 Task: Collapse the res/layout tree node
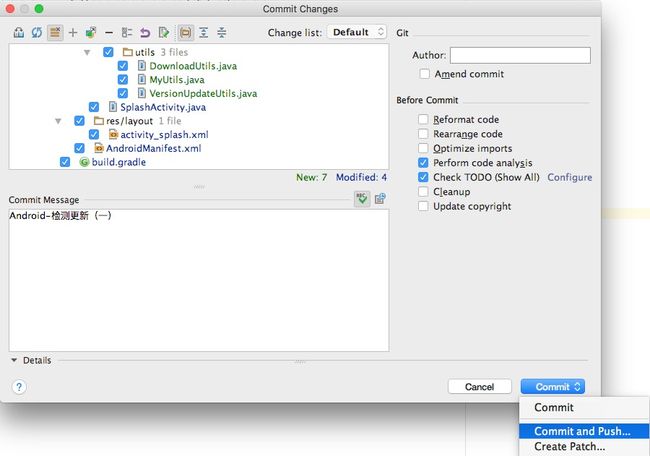click(58, 121)
